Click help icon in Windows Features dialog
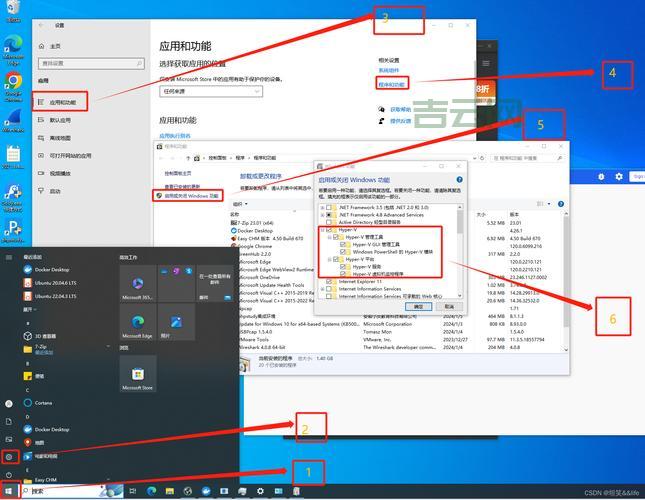This screenshot has height=500, width=645. pos(459,180)
